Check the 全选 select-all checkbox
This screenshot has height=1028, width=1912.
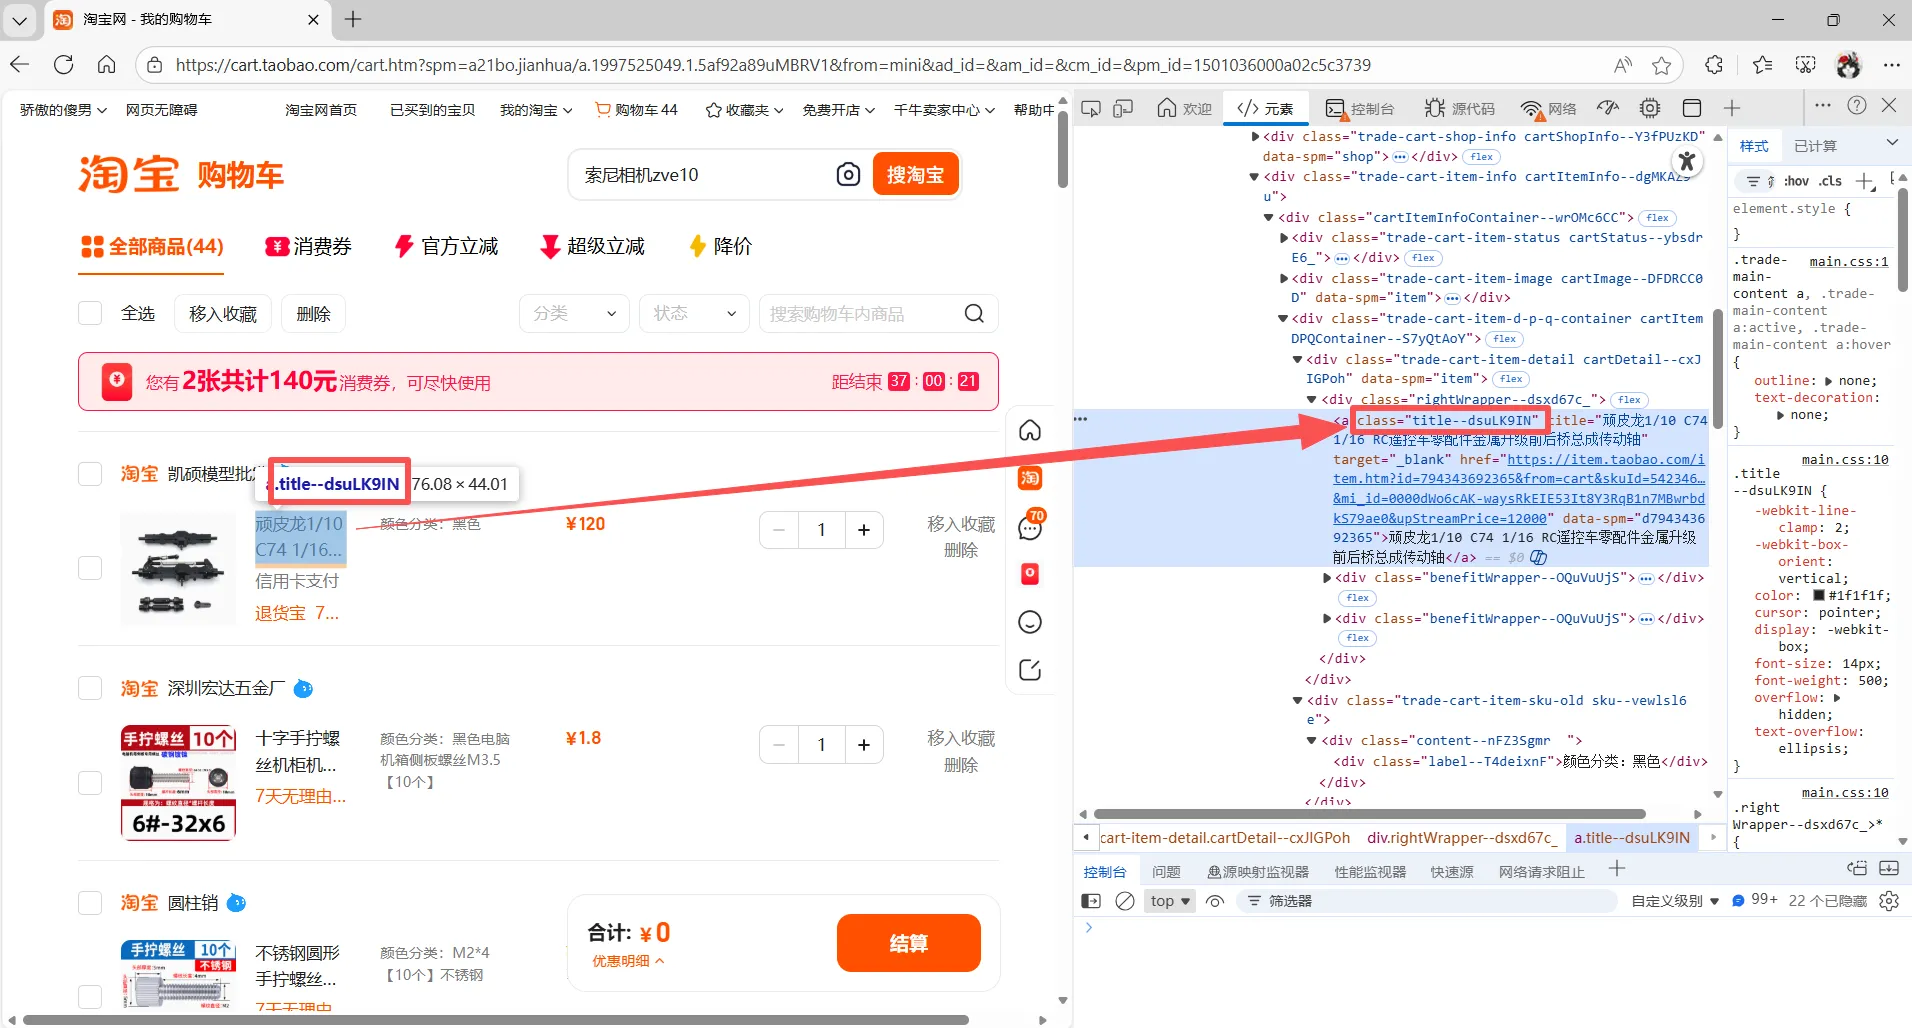point(89,312)
